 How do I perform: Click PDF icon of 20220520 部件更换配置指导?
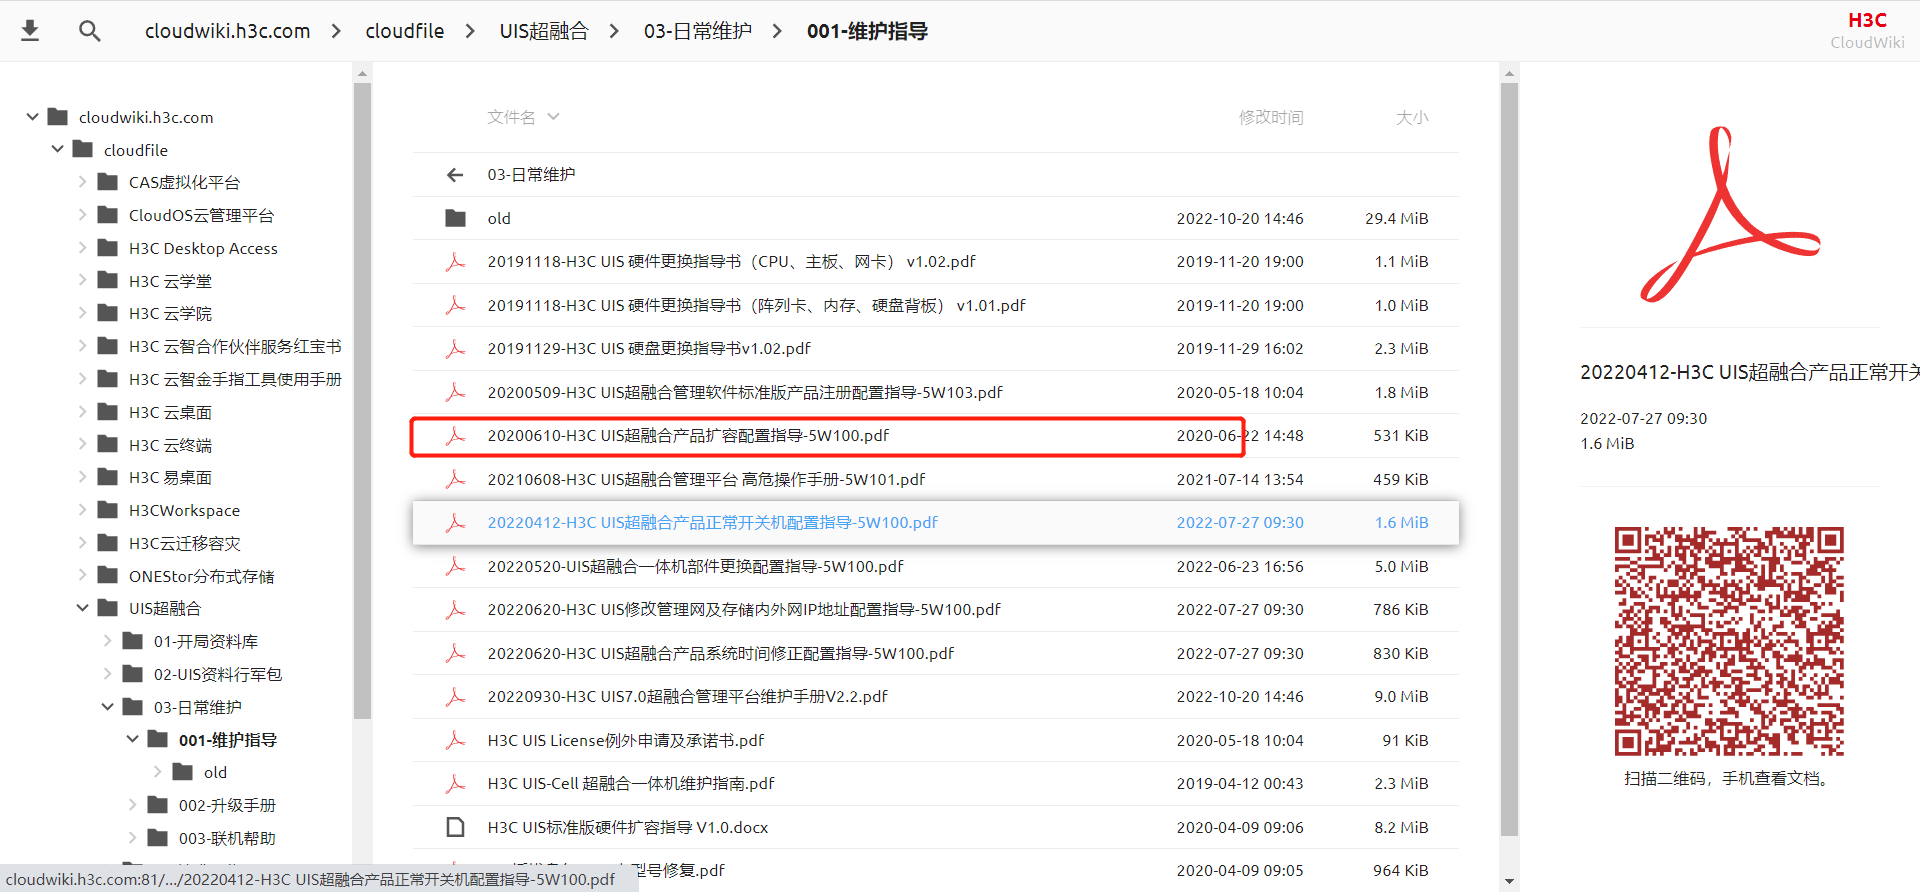tap(455, 566)
